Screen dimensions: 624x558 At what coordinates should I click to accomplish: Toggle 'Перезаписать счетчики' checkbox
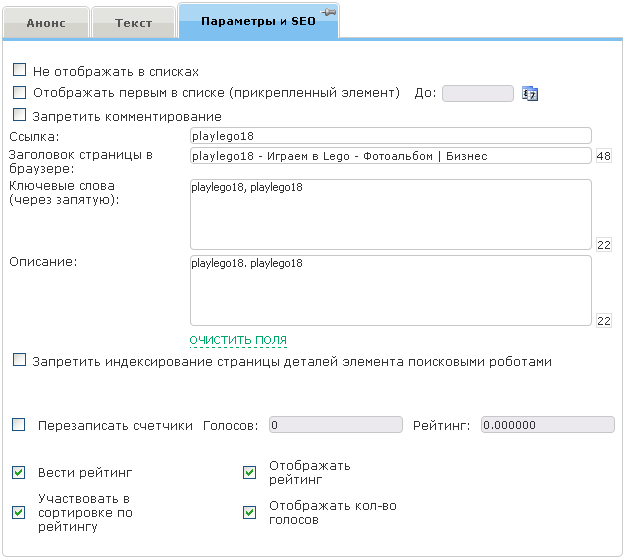pos(19,425)
